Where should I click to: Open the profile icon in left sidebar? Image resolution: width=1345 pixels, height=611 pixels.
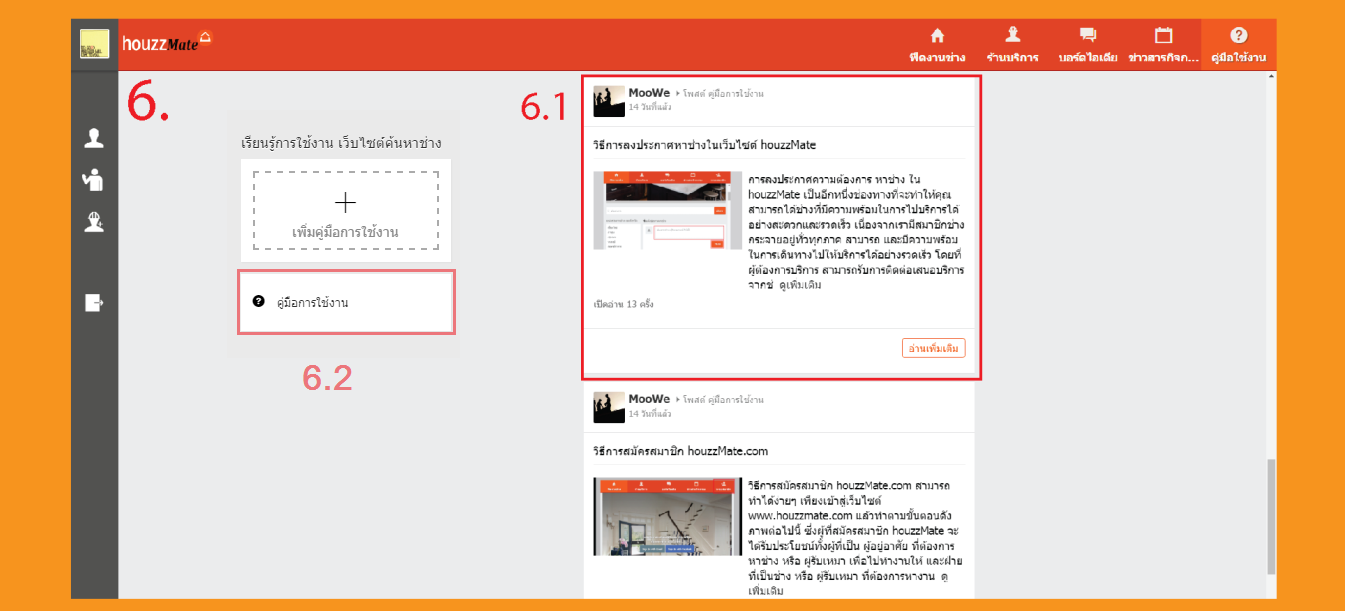(94, 138)
